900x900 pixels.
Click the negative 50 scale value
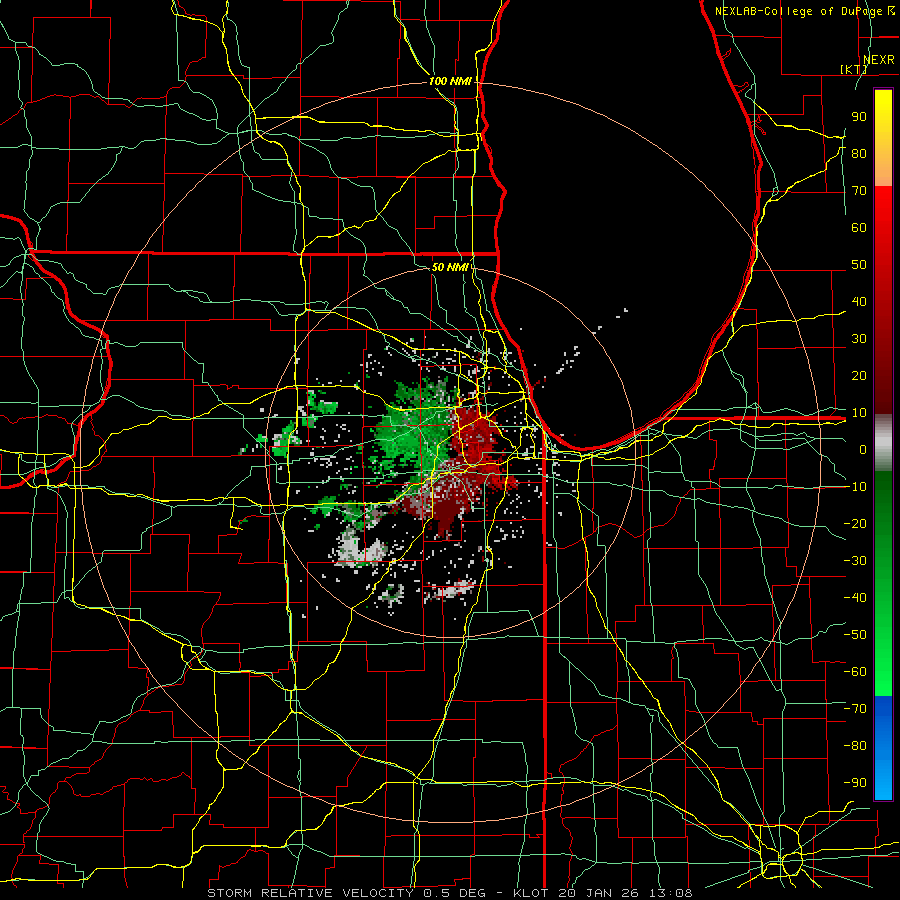[855, 635]
